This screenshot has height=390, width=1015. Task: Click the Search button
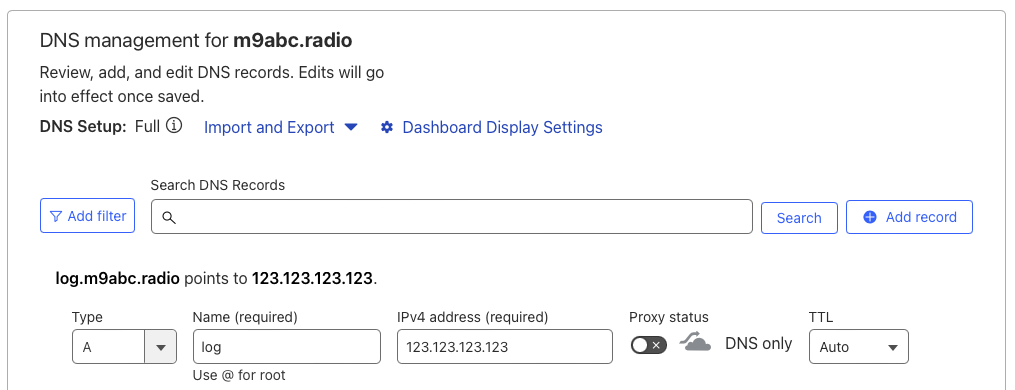[x=799, y=218]
